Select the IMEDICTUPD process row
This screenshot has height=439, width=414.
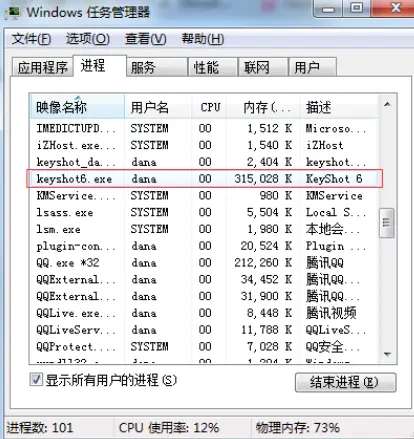[204, 128]
